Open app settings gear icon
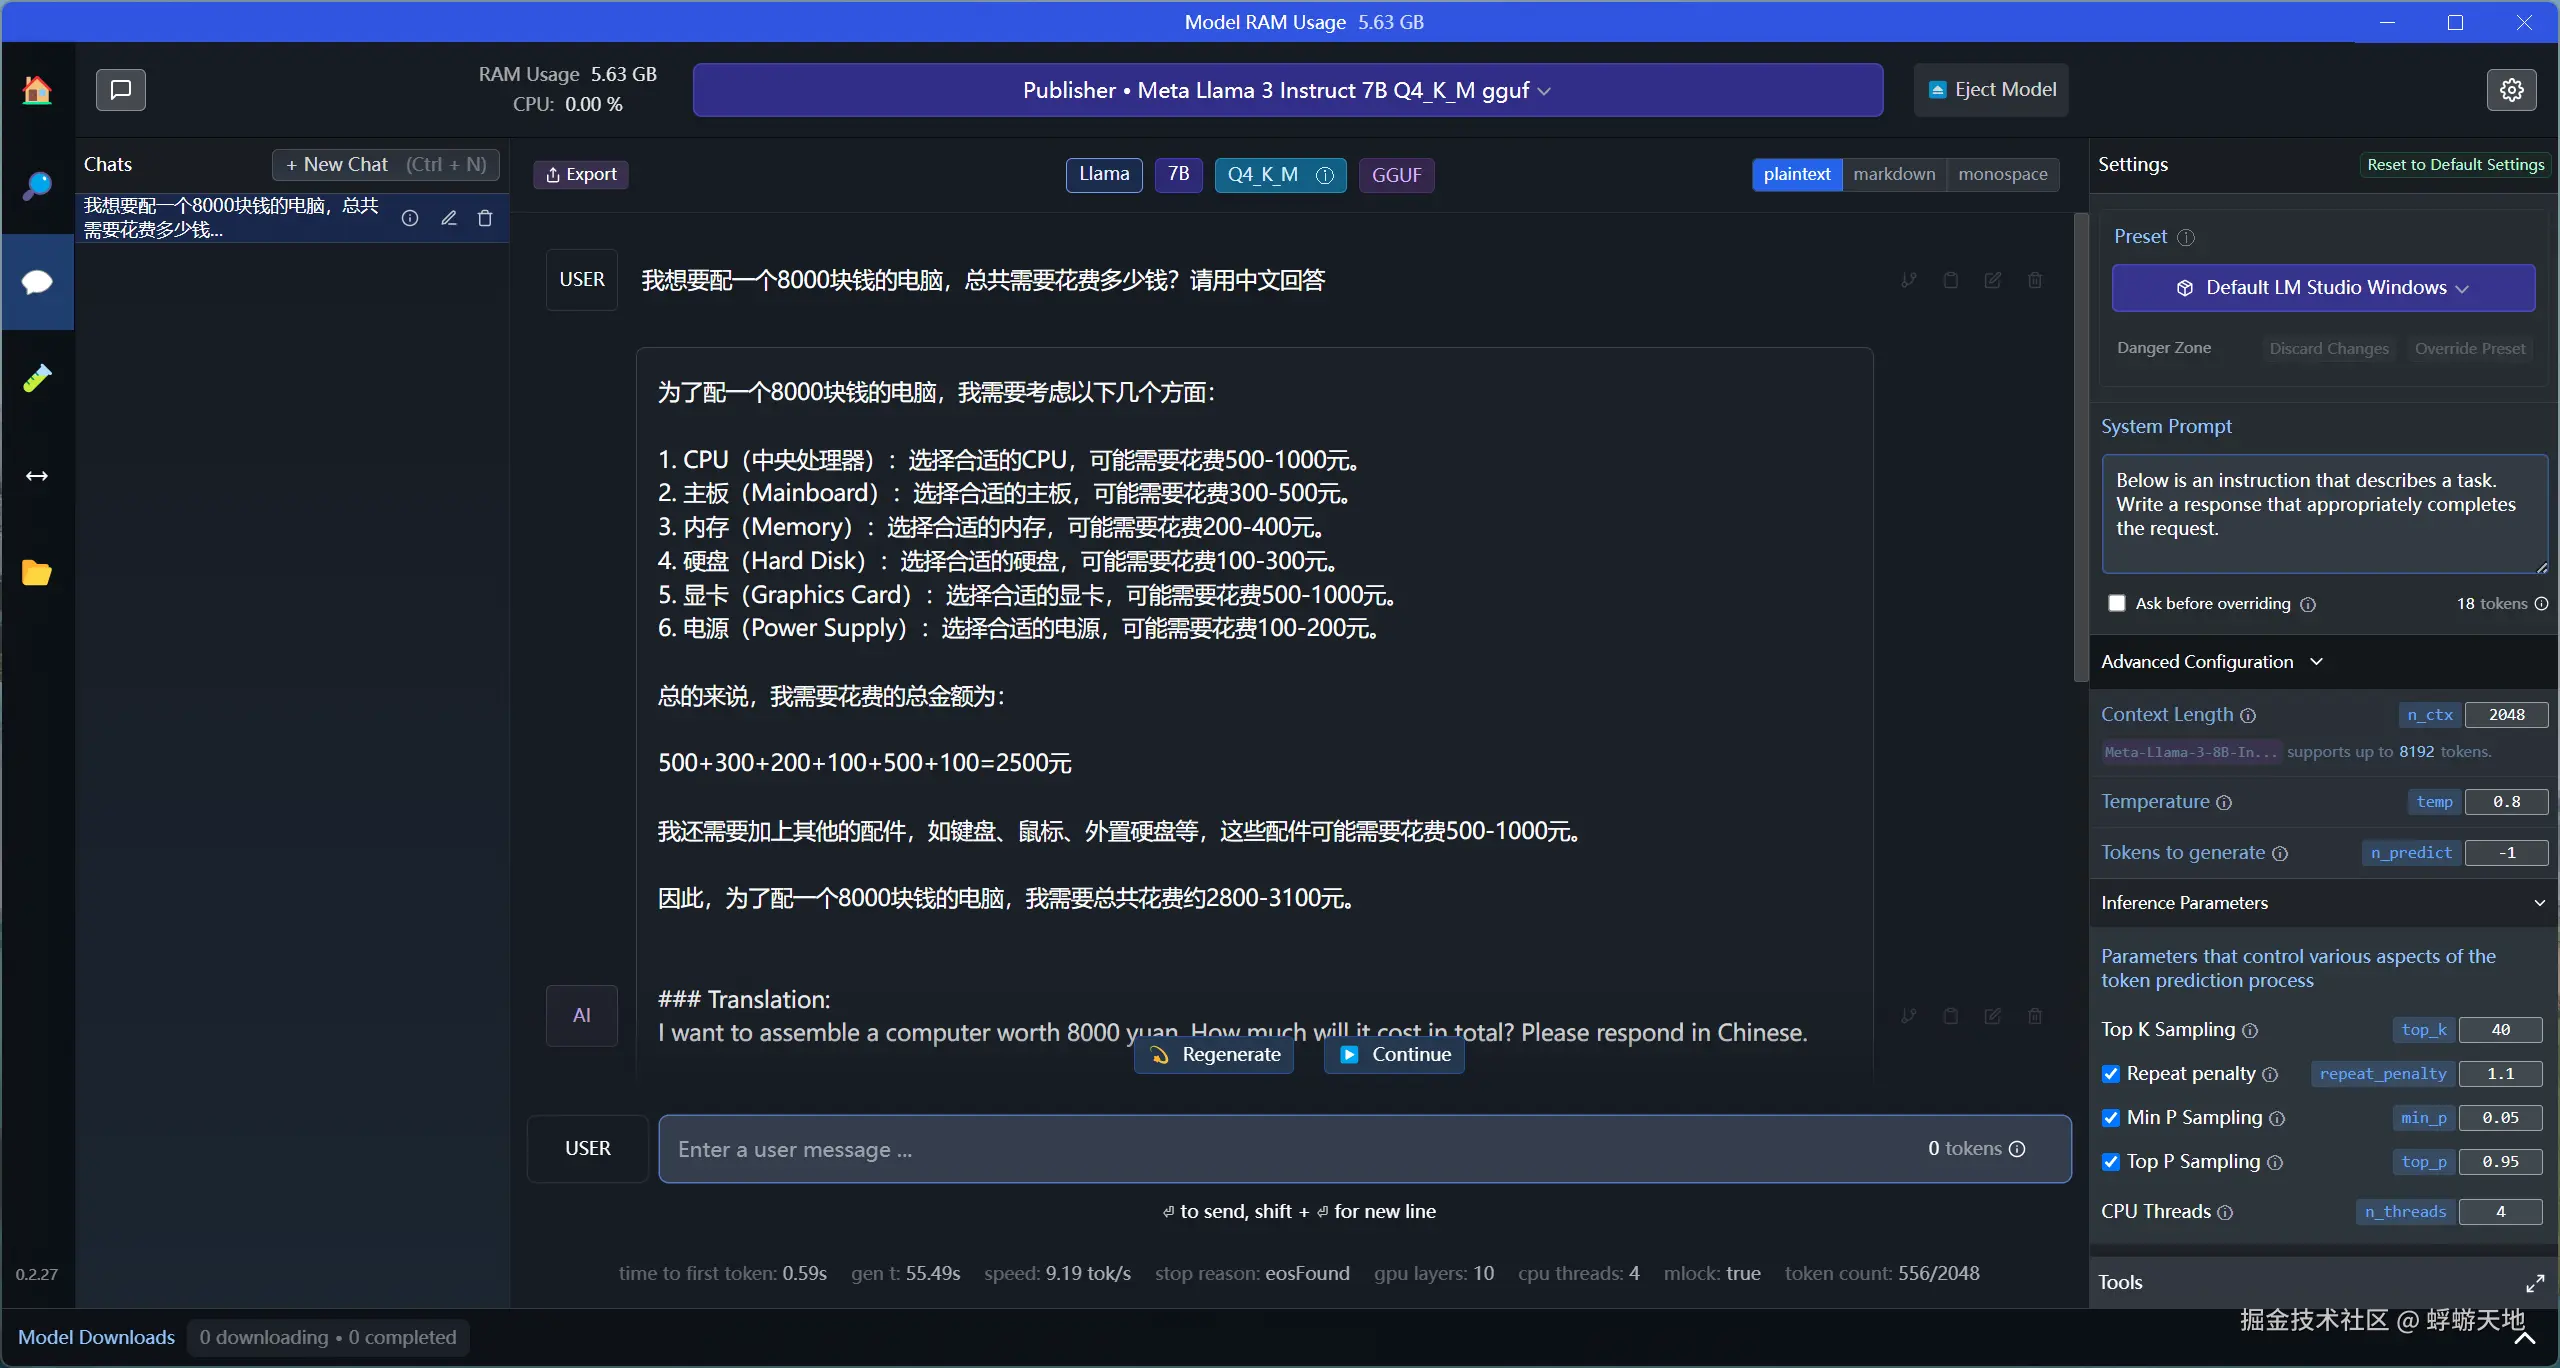 [x=2511, y=90]
